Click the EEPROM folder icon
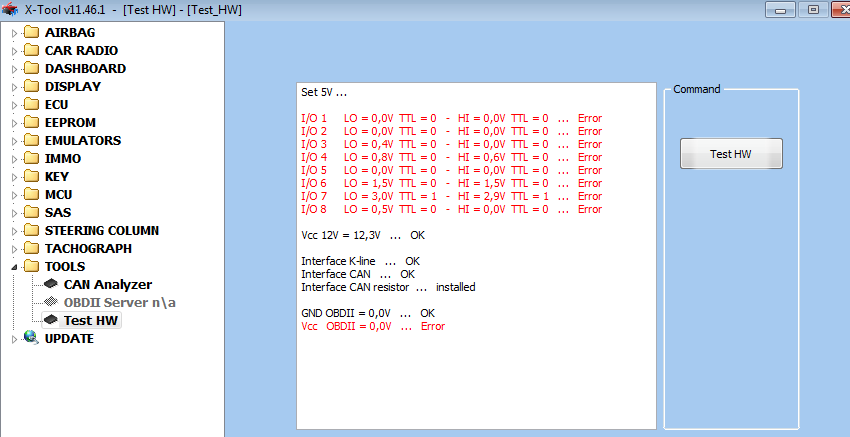850x437 pixels. pos(30,122)
